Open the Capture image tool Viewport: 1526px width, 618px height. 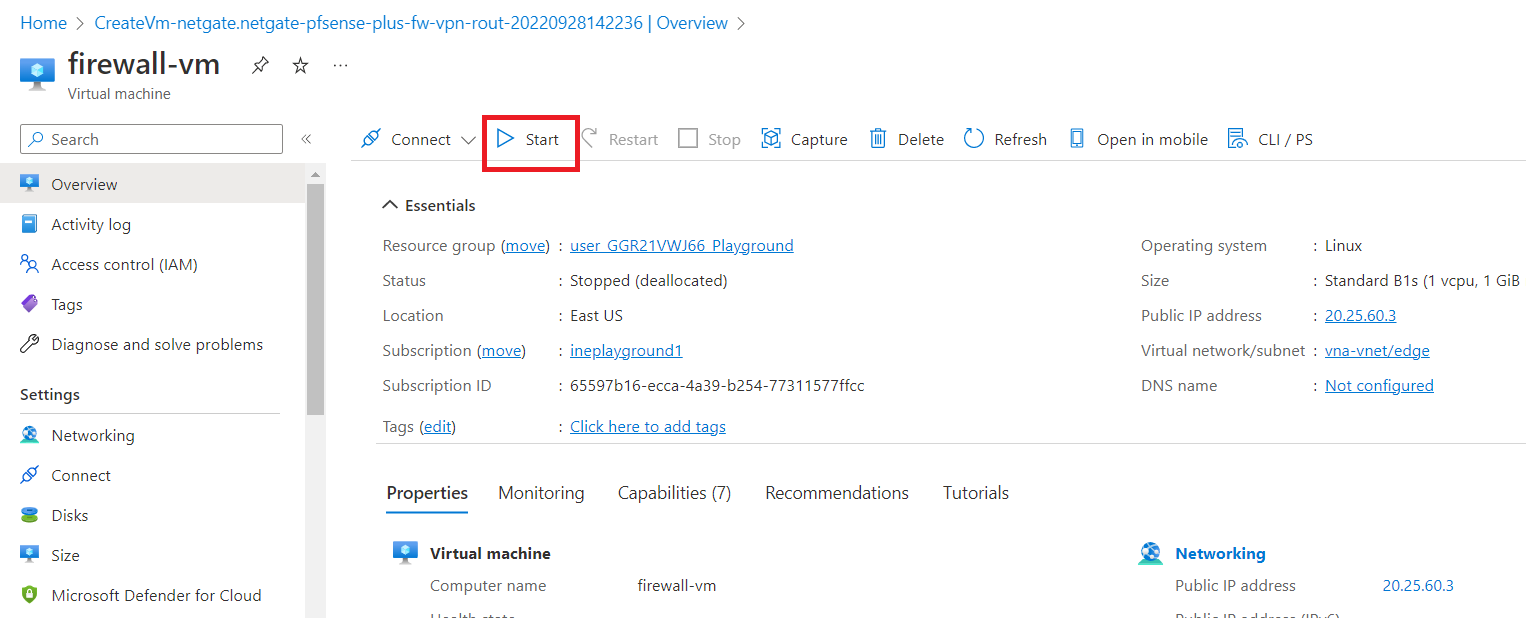(804, 140)
